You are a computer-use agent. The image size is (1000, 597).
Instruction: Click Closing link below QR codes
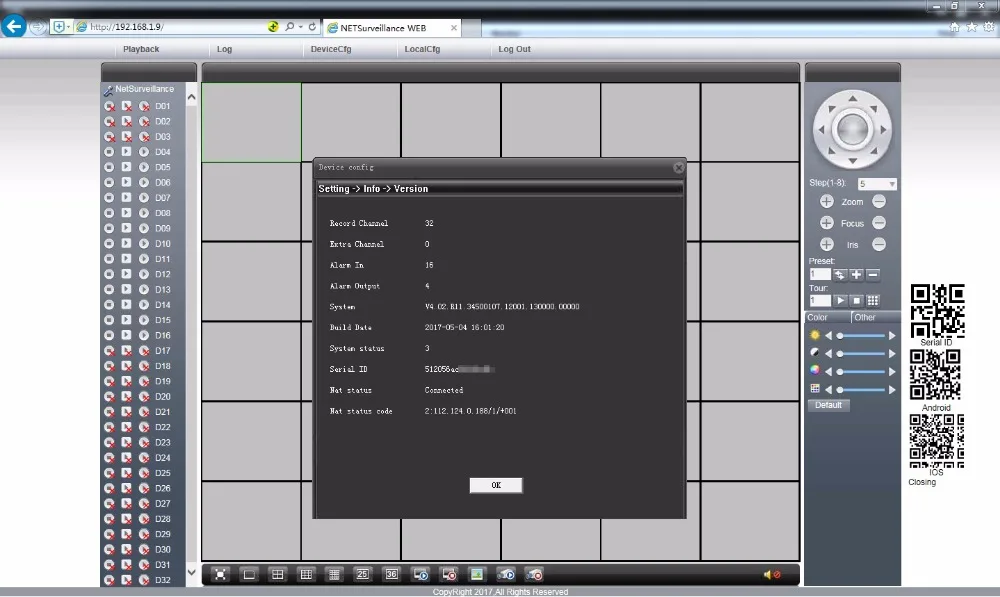(x=922, y=482)
